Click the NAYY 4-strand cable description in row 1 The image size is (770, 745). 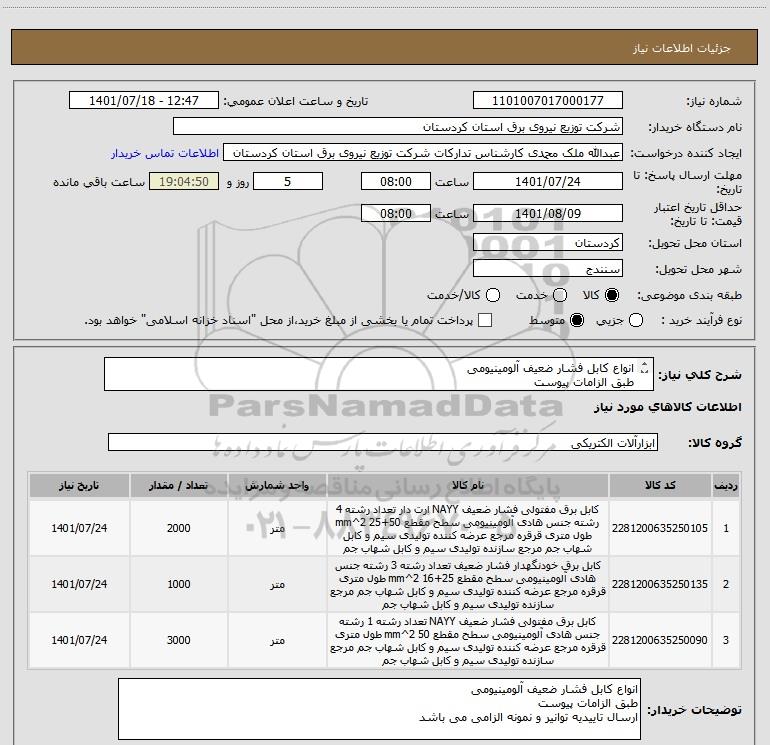pos(468,528)
